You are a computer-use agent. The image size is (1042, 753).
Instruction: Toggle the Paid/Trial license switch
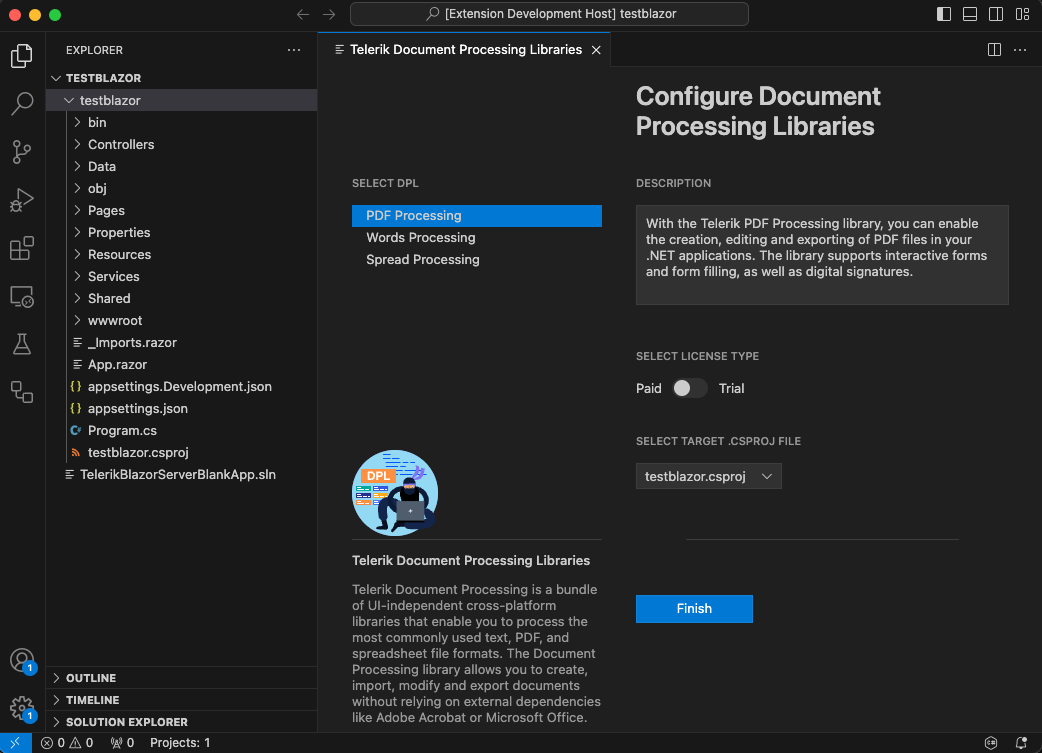point(689,388)
